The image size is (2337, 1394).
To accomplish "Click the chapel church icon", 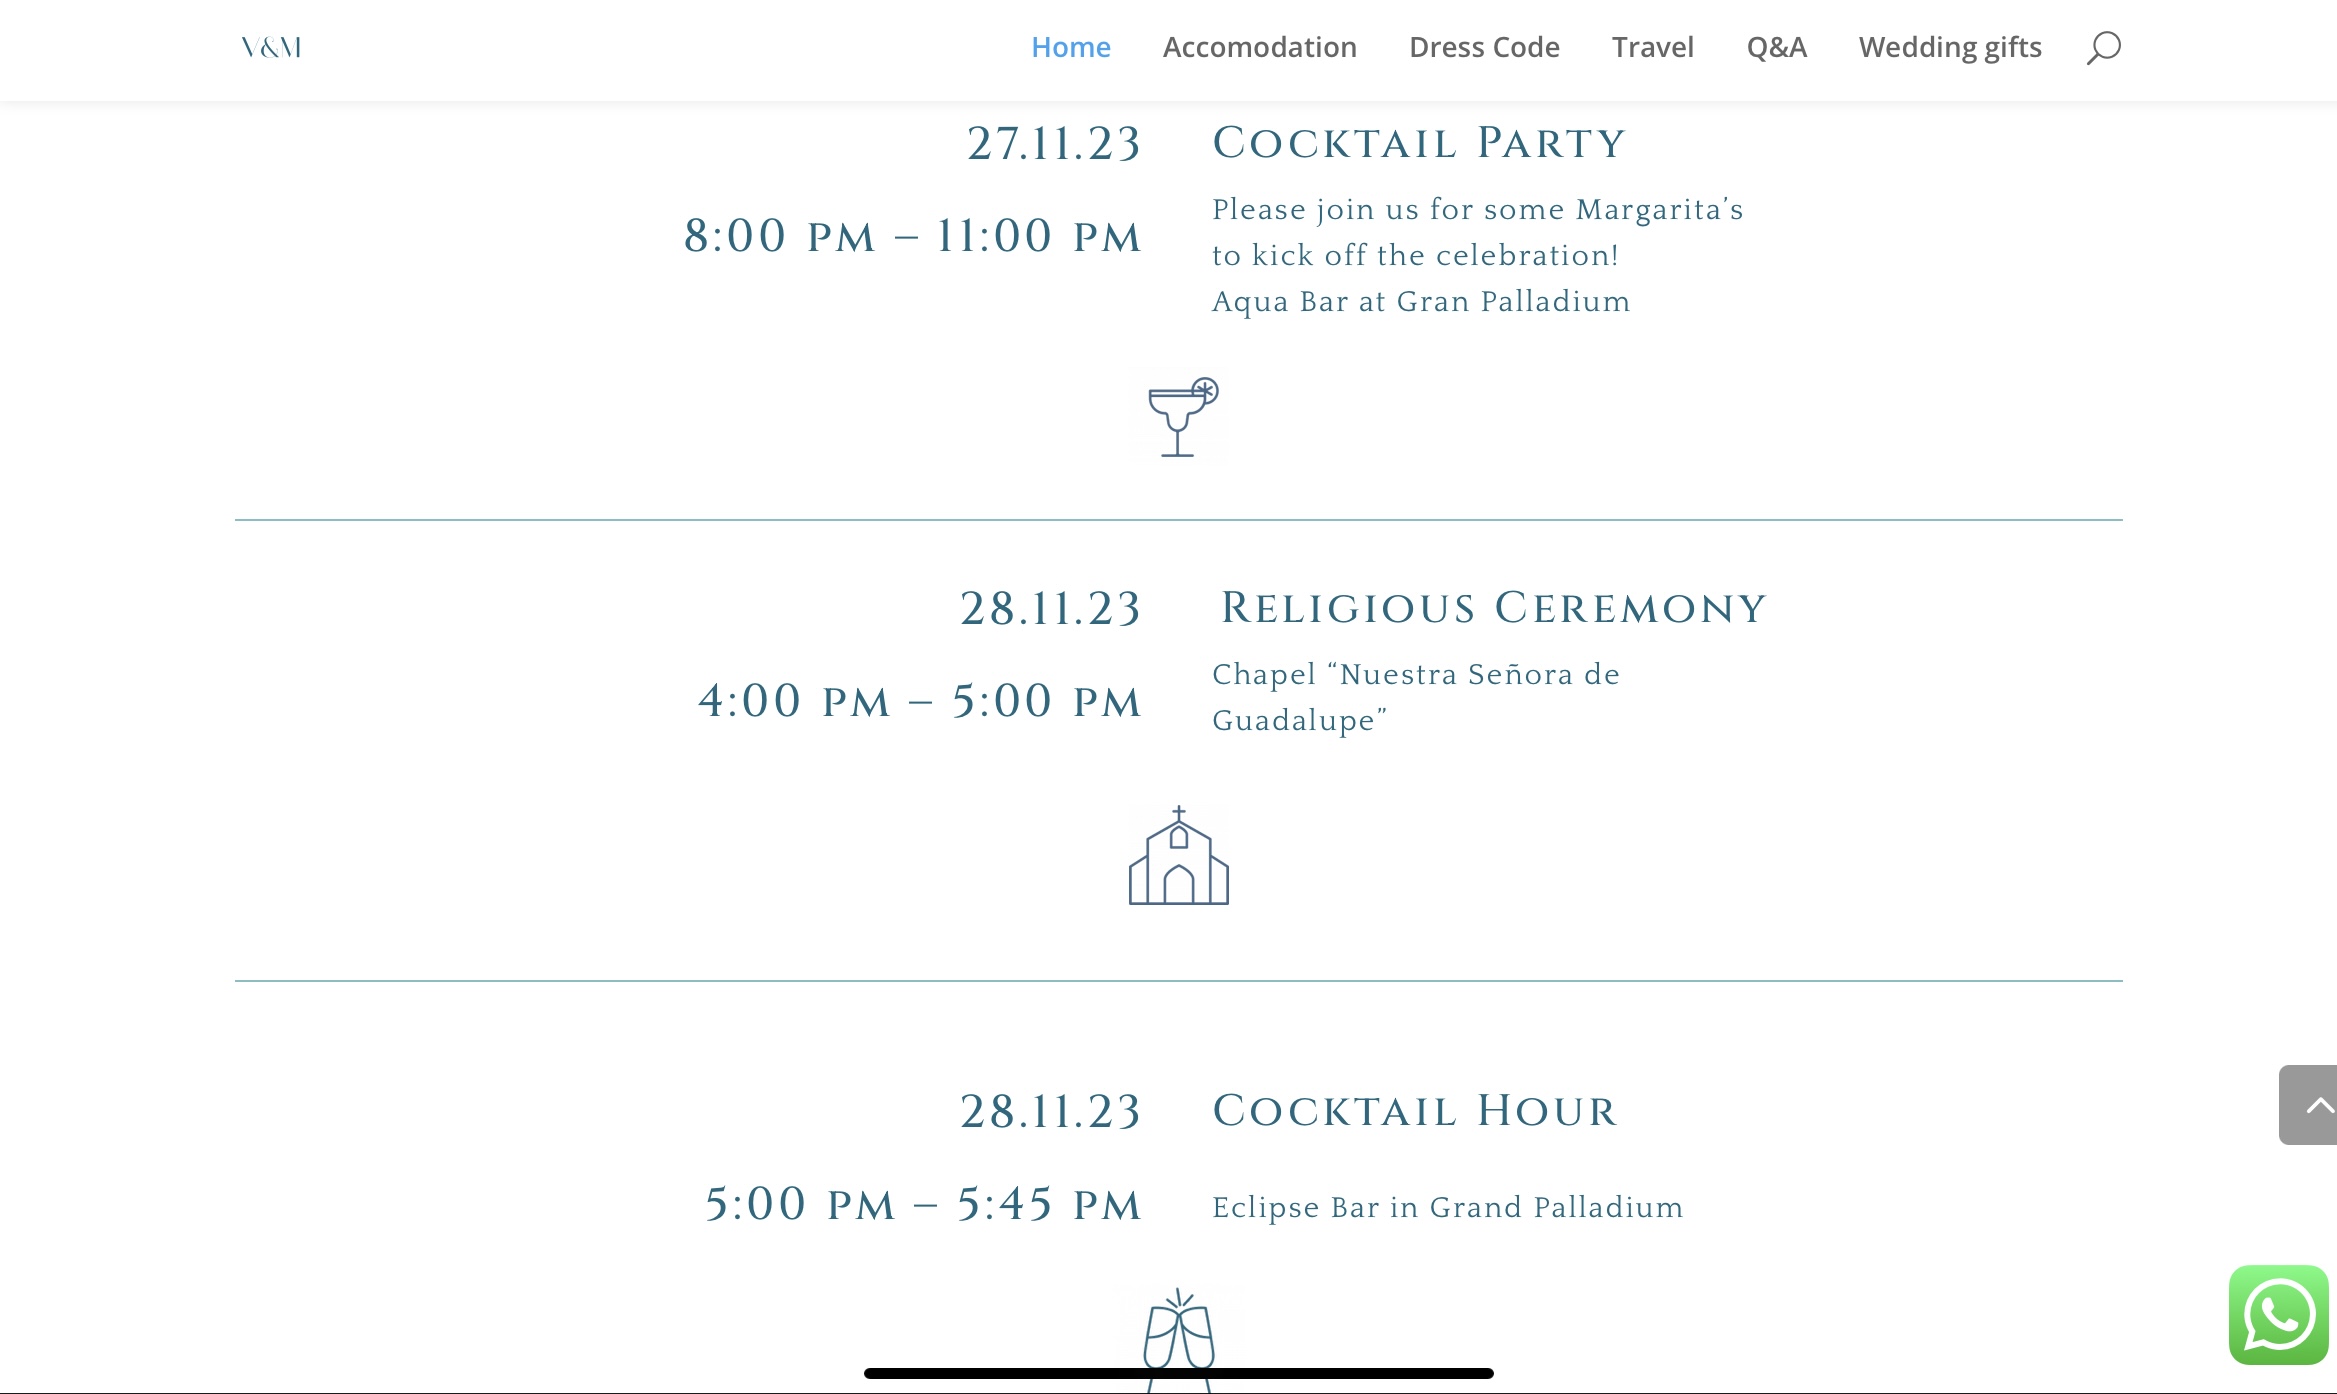I will coord(1179,857).
